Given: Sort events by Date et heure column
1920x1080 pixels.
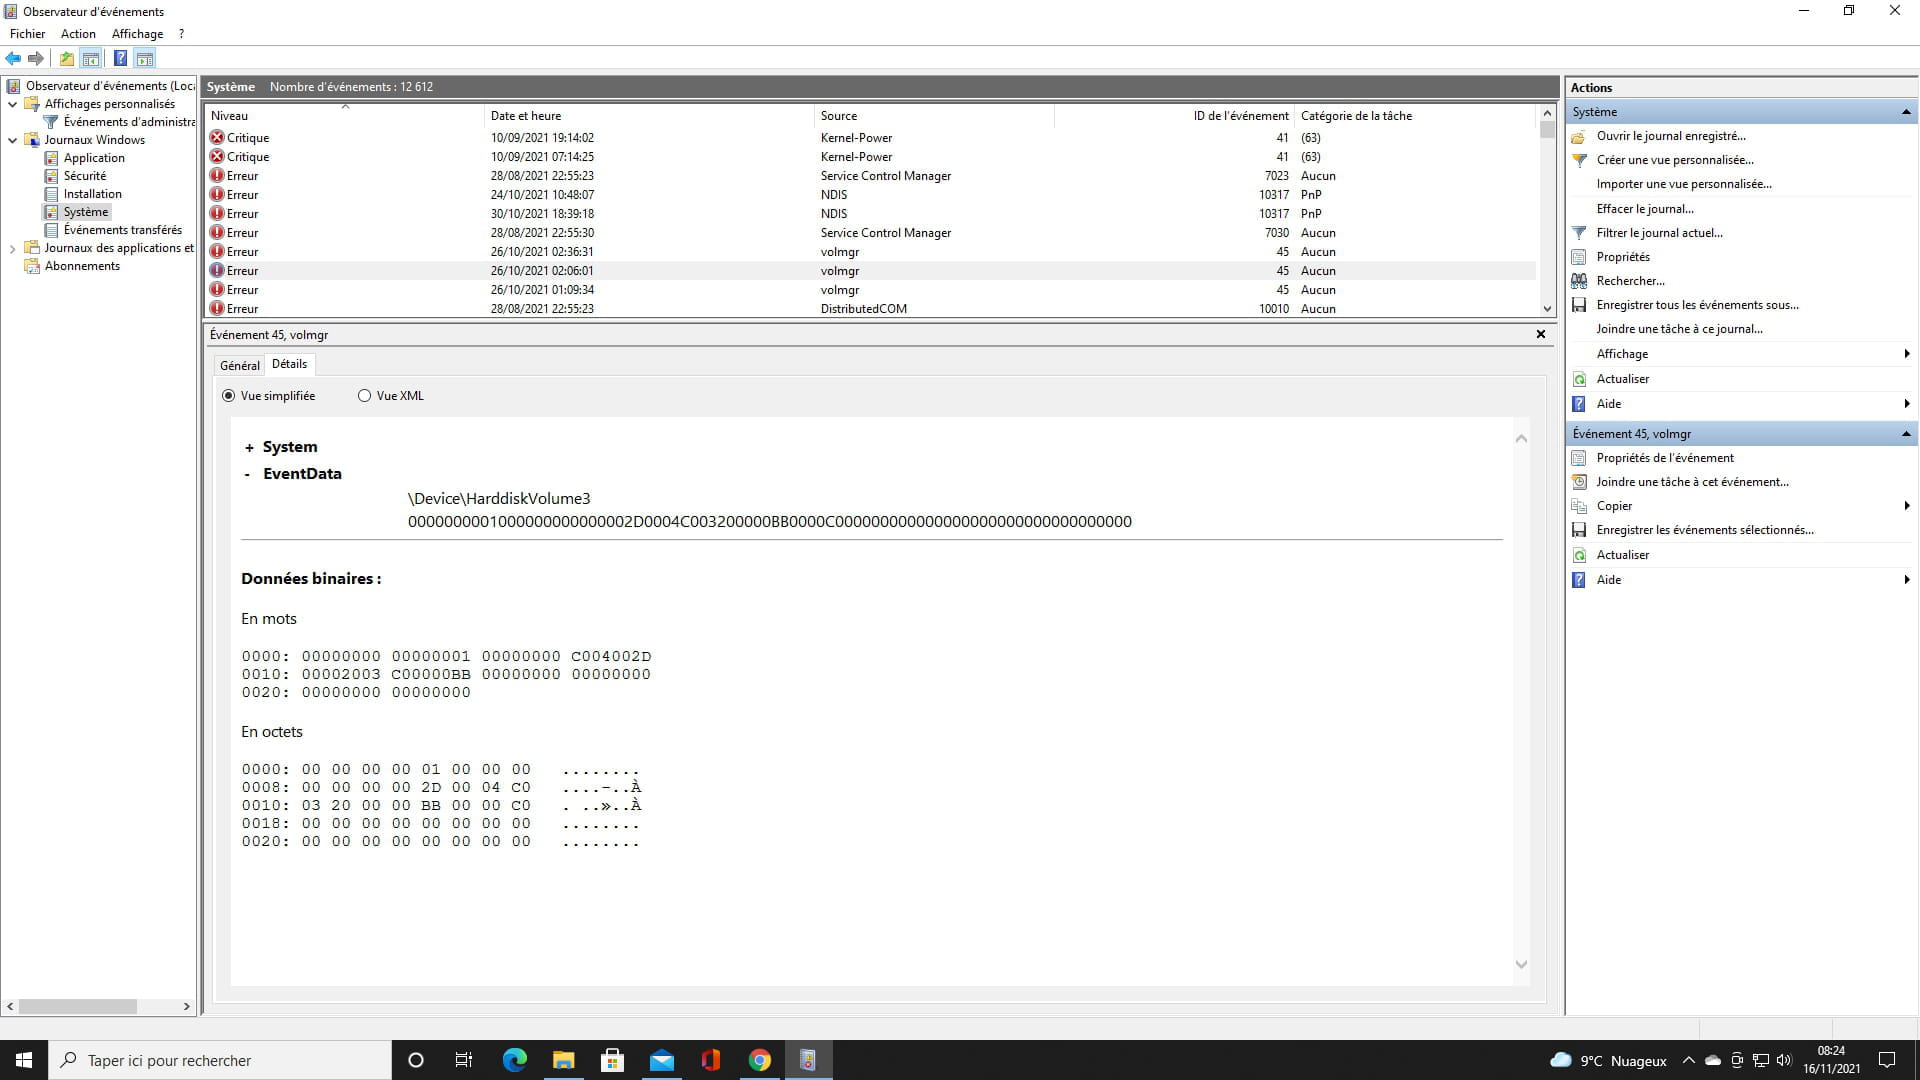Looking at the screenshot, I should pyautogui.click(x=649, y=116).
